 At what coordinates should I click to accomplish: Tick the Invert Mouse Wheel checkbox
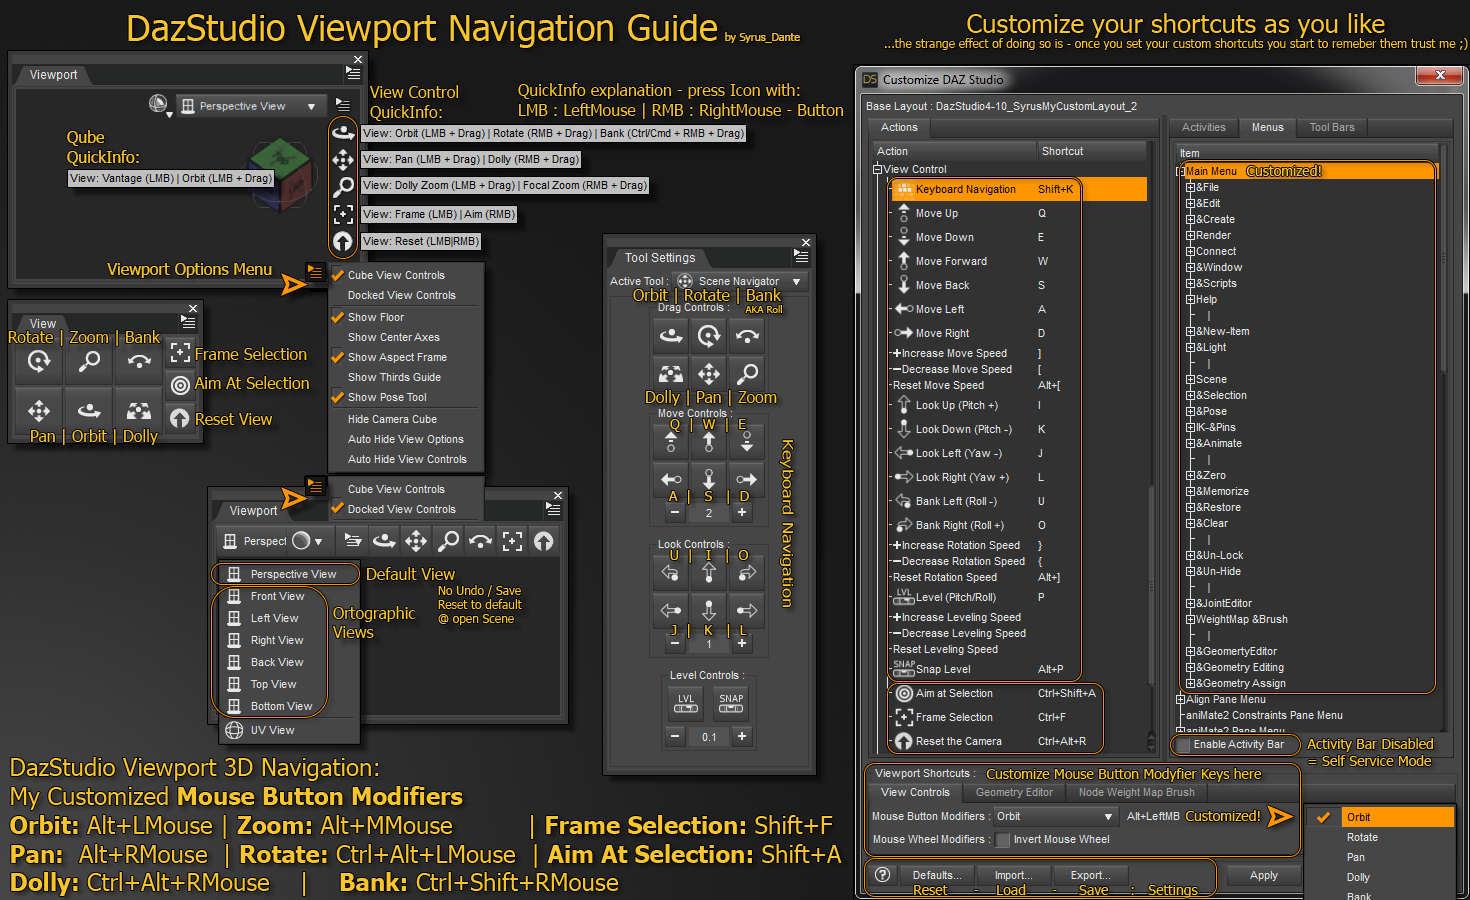click(x=1002, y=840)
